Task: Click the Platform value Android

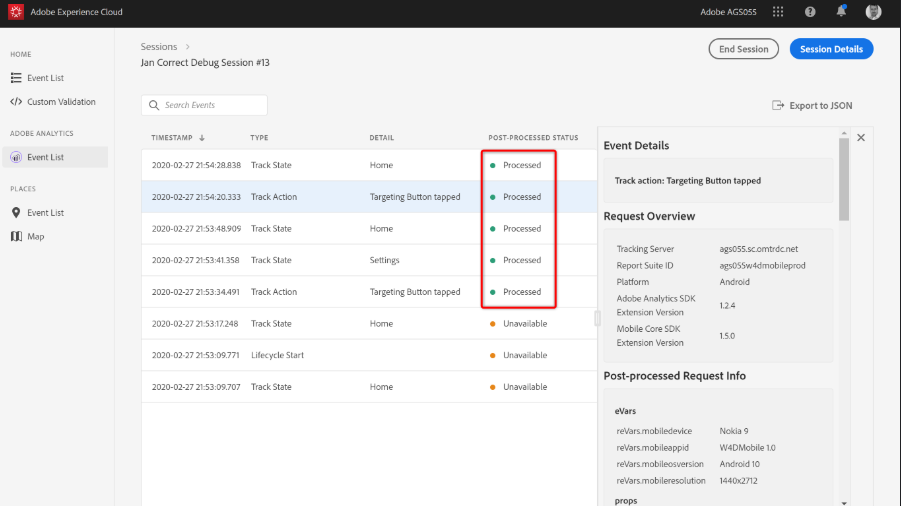Action: click(734, 282)
